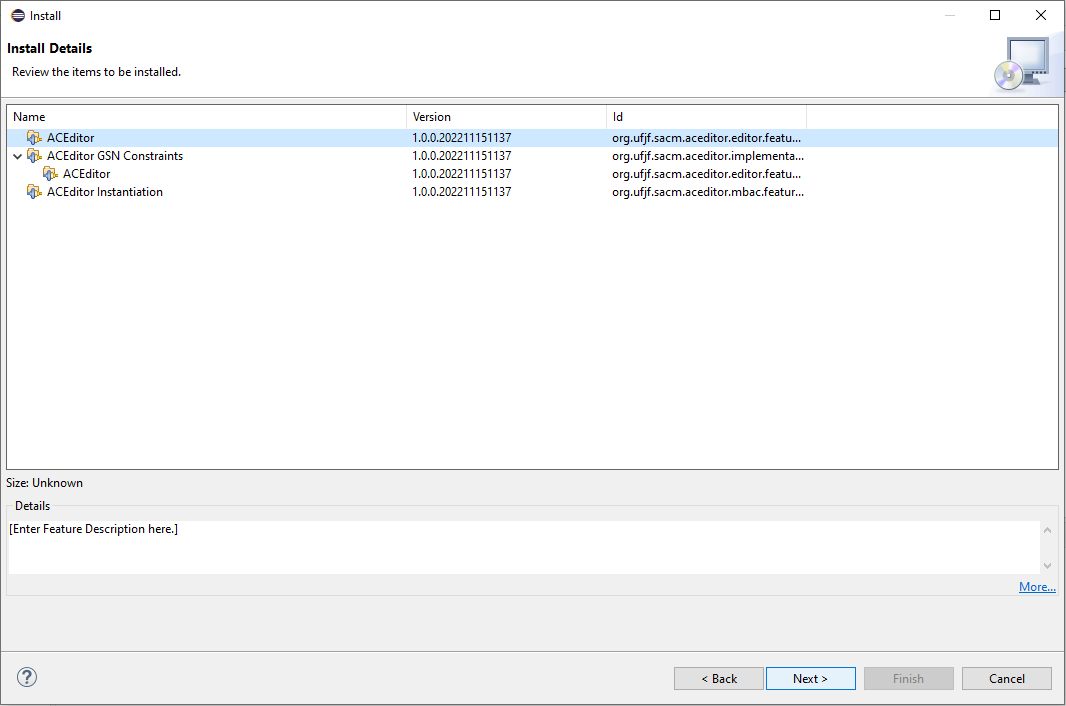Select the top-level ACEditor feature name
This screenshot has height=706, width=1066.
tap(71, 137)
